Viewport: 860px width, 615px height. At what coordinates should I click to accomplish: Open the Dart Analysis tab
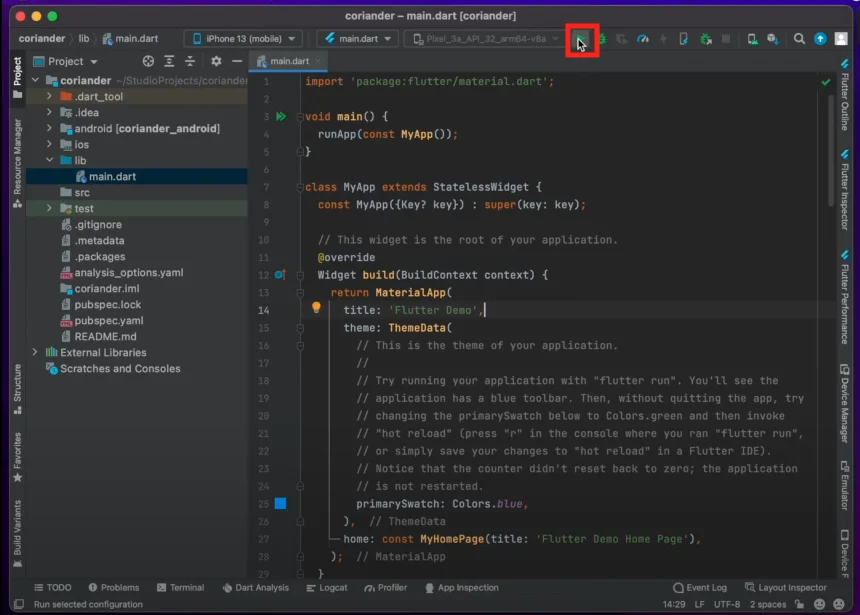coord(253,588)
